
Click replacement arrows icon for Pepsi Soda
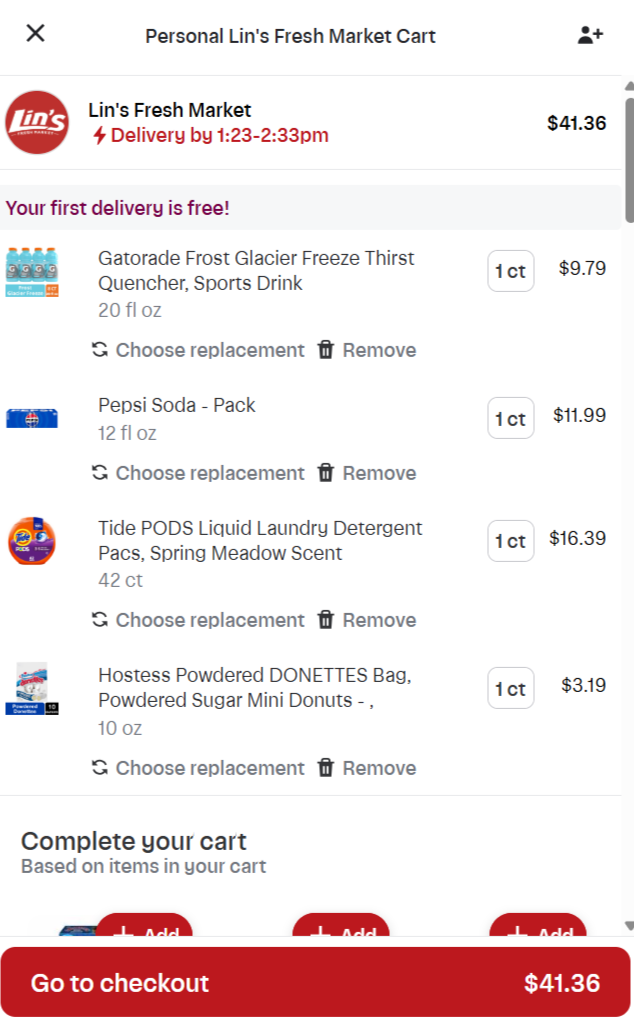tap(100, 473)
